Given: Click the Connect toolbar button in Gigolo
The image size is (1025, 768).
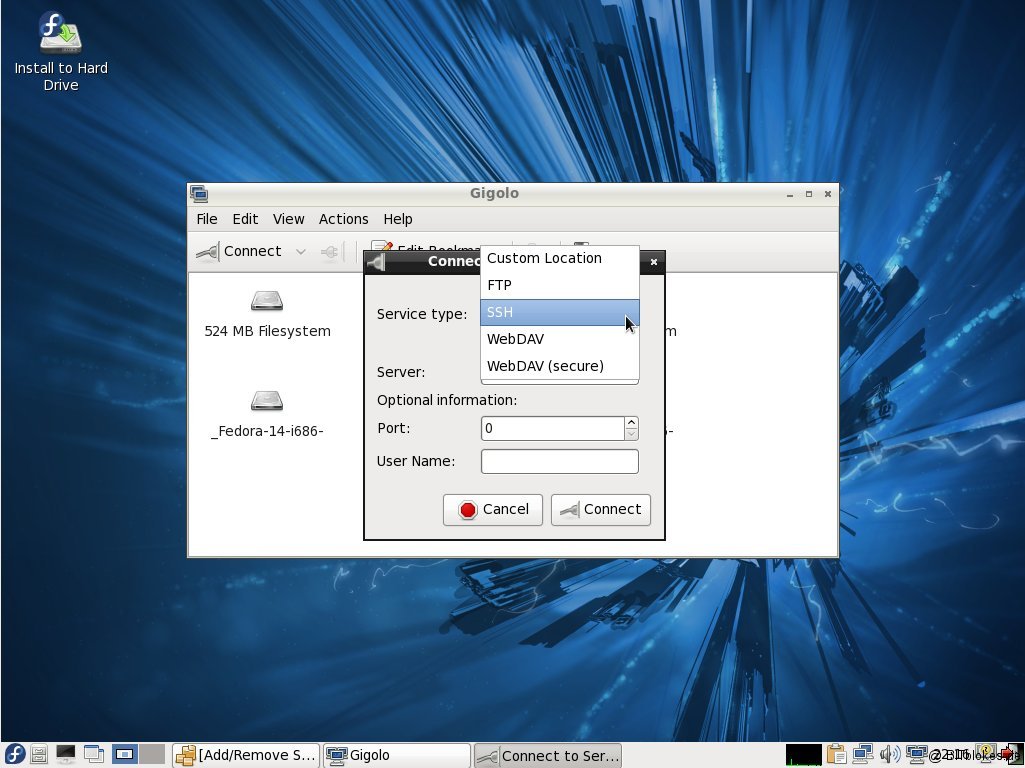Looking at the screenshot, I should (x=240, y=252).
